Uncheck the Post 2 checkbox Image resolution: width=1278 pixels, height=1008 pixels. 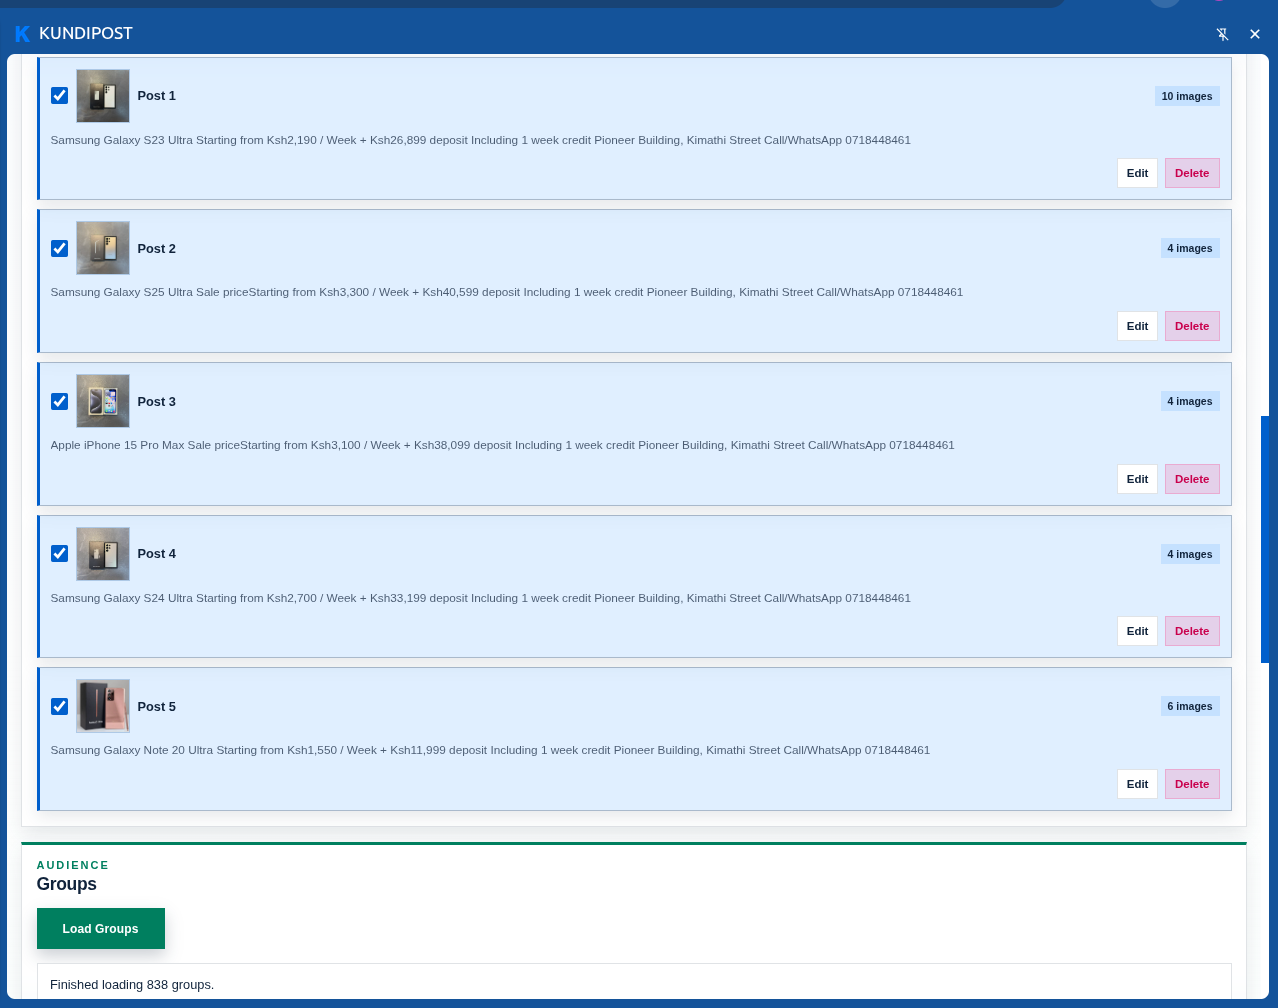[60, 248]
